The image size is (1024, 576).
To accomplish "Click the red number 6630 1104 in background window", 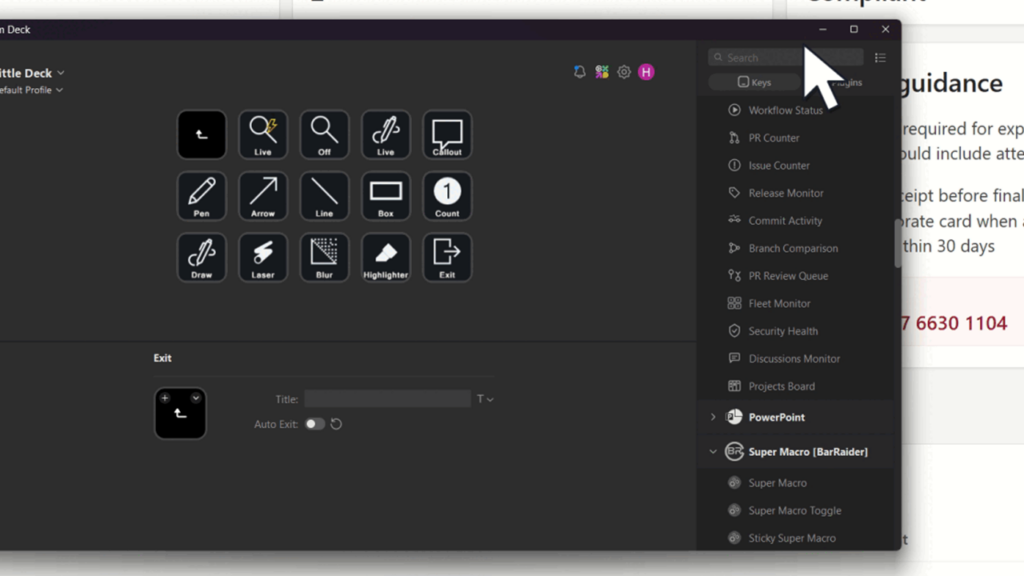I will (x=961, y=323).
